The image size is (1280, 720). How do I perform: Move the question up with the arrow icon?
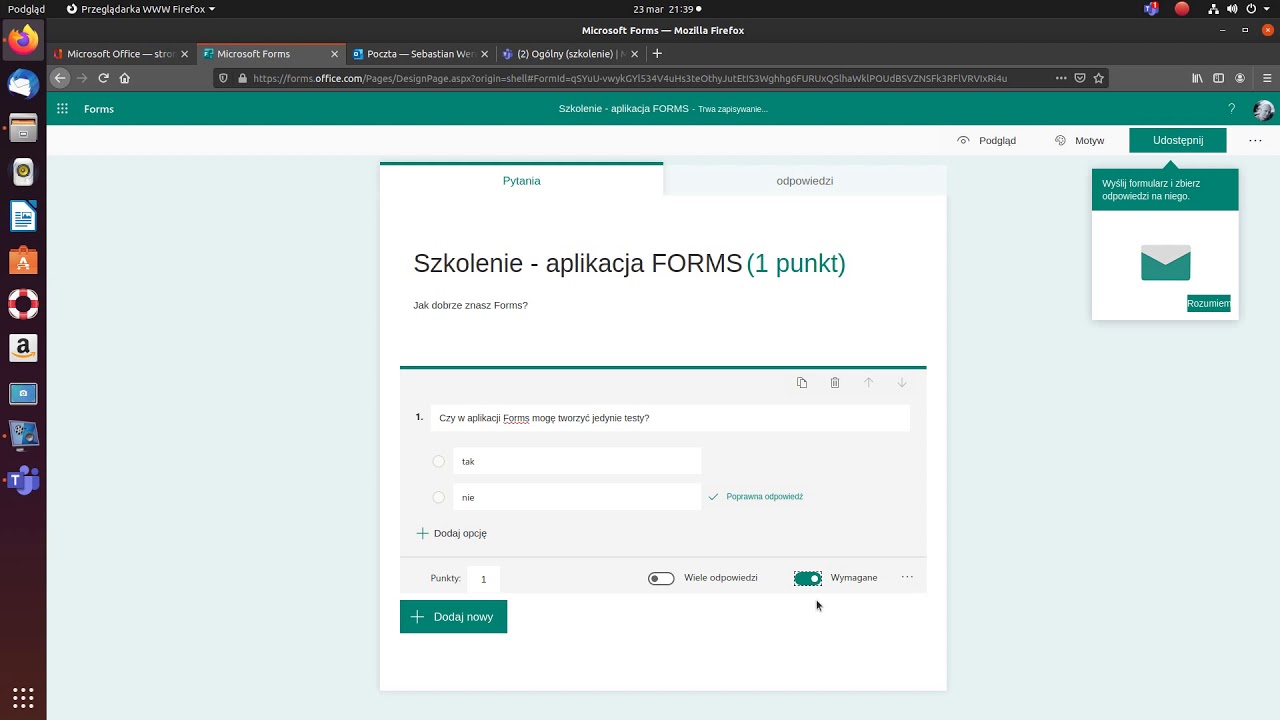868,383
